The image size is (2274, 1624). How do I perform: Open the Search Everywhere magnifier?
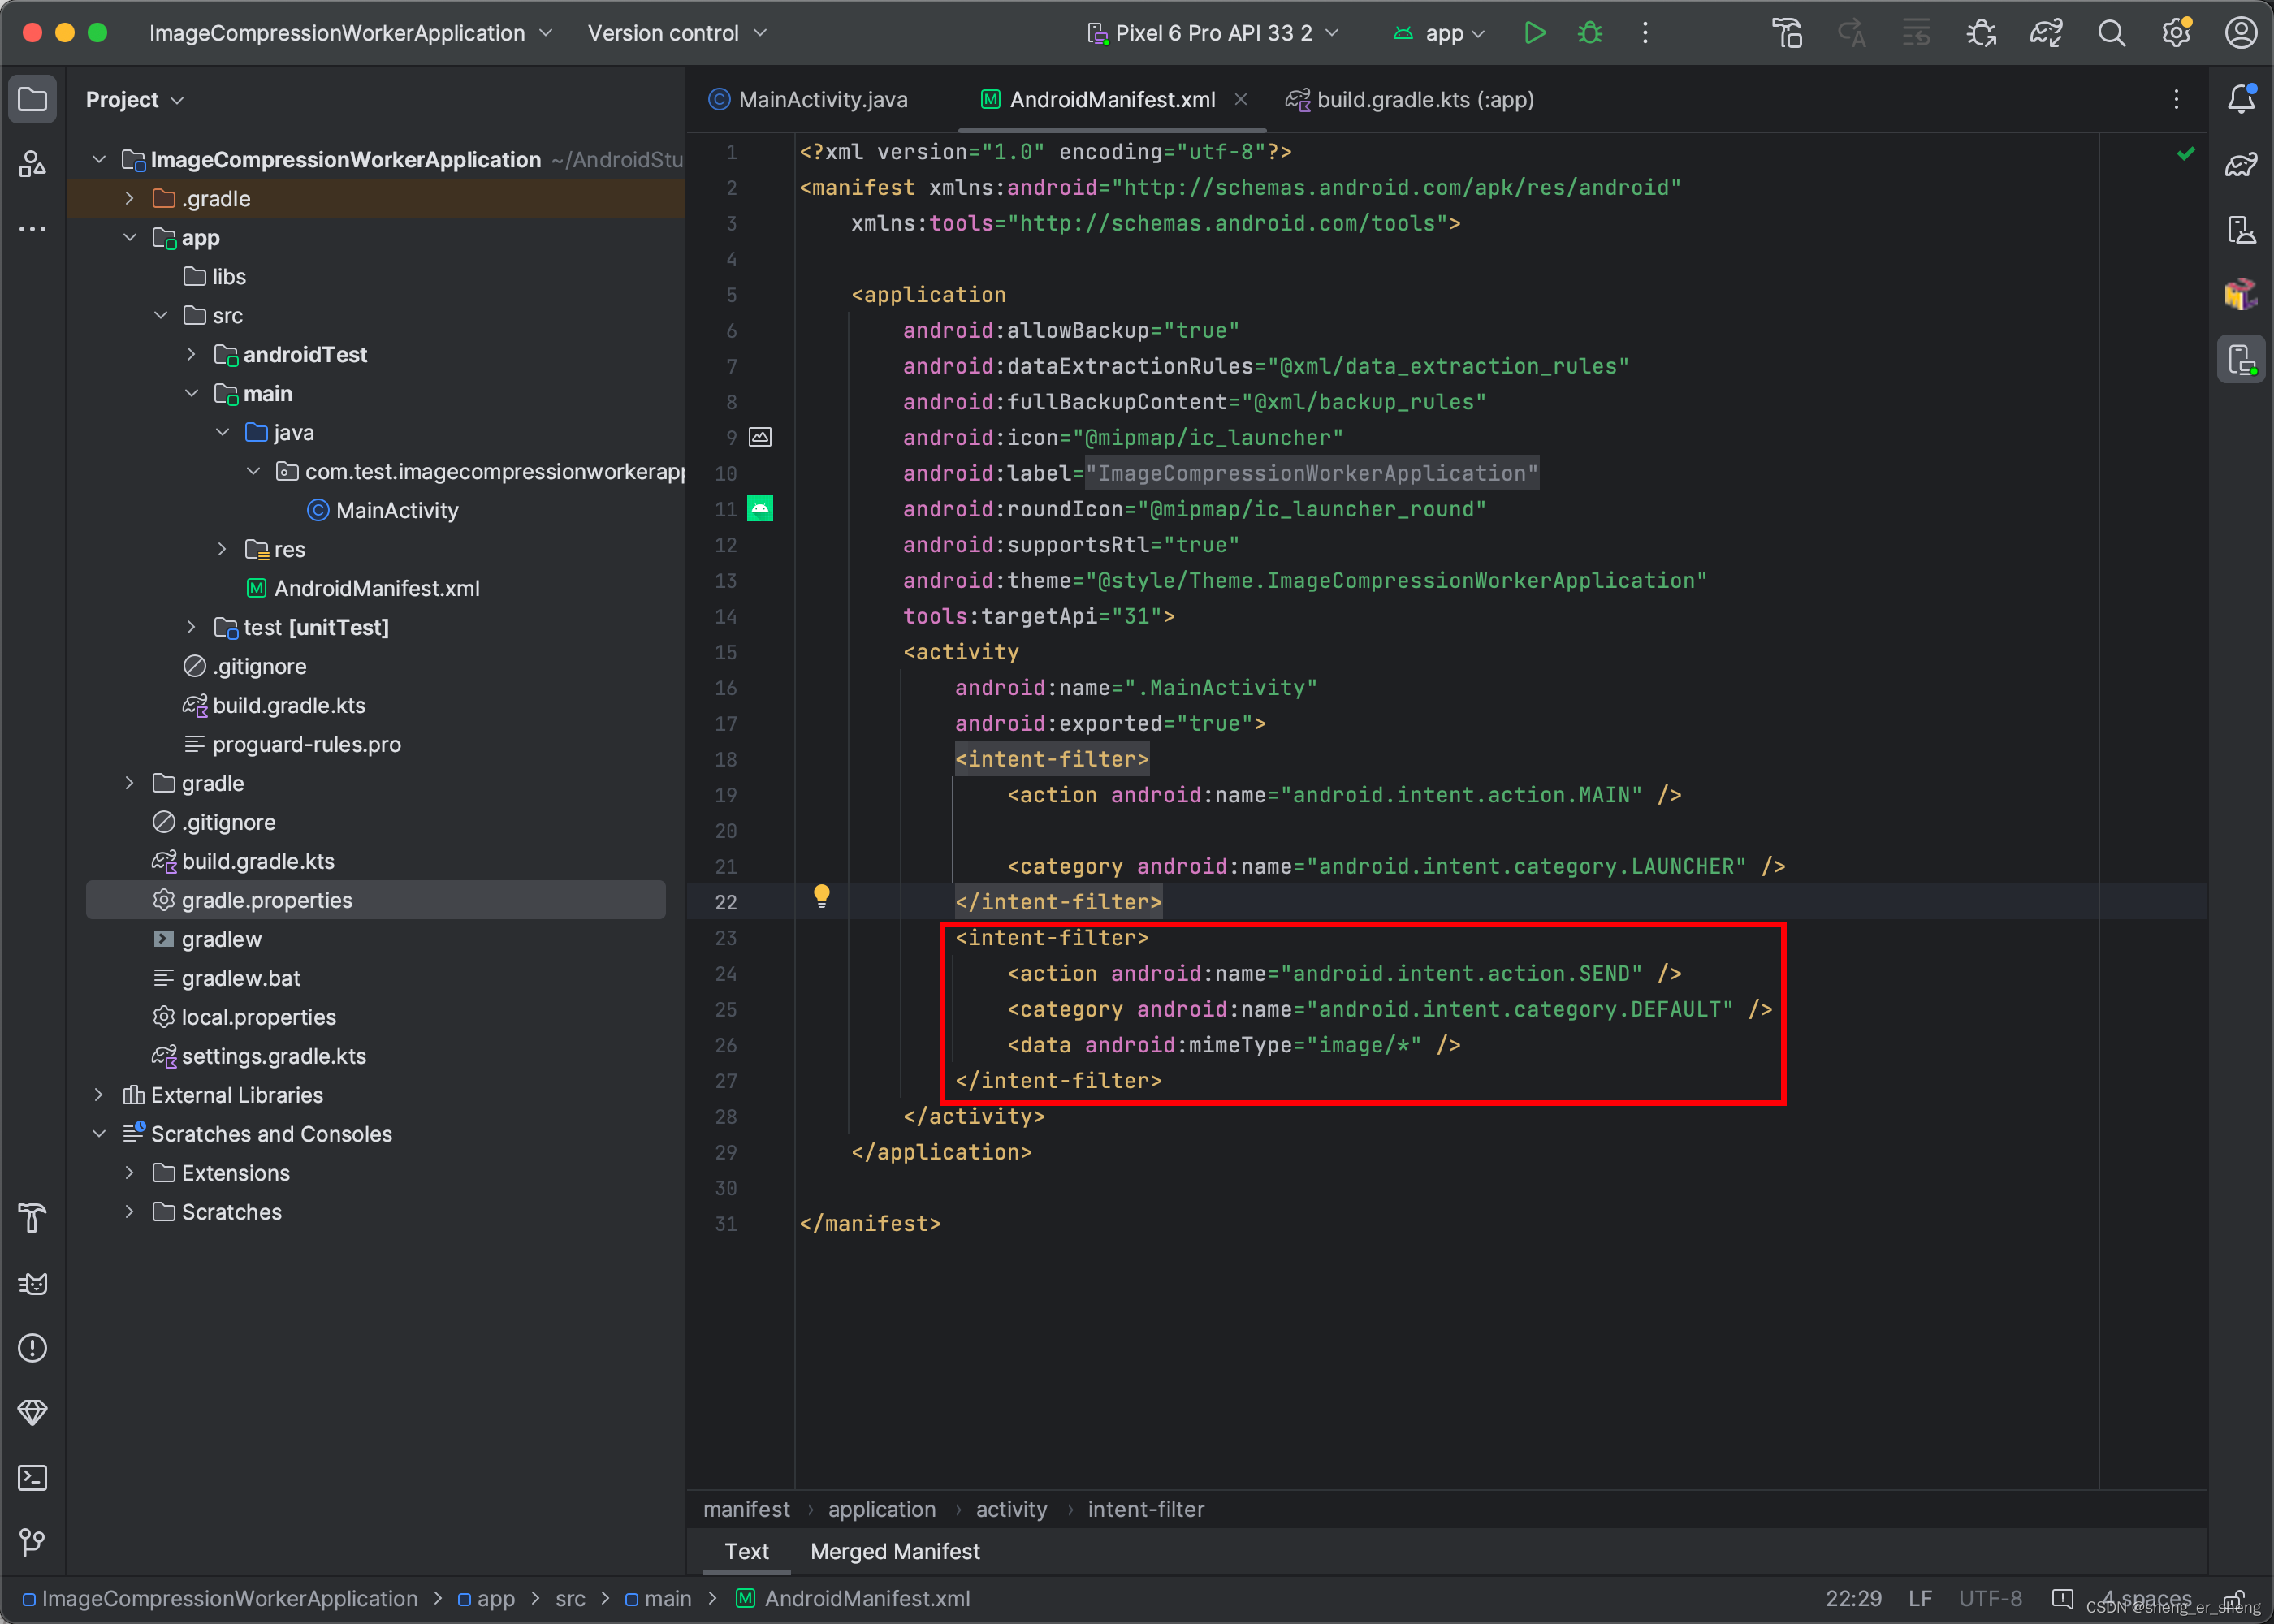[x=2111, y=33]
